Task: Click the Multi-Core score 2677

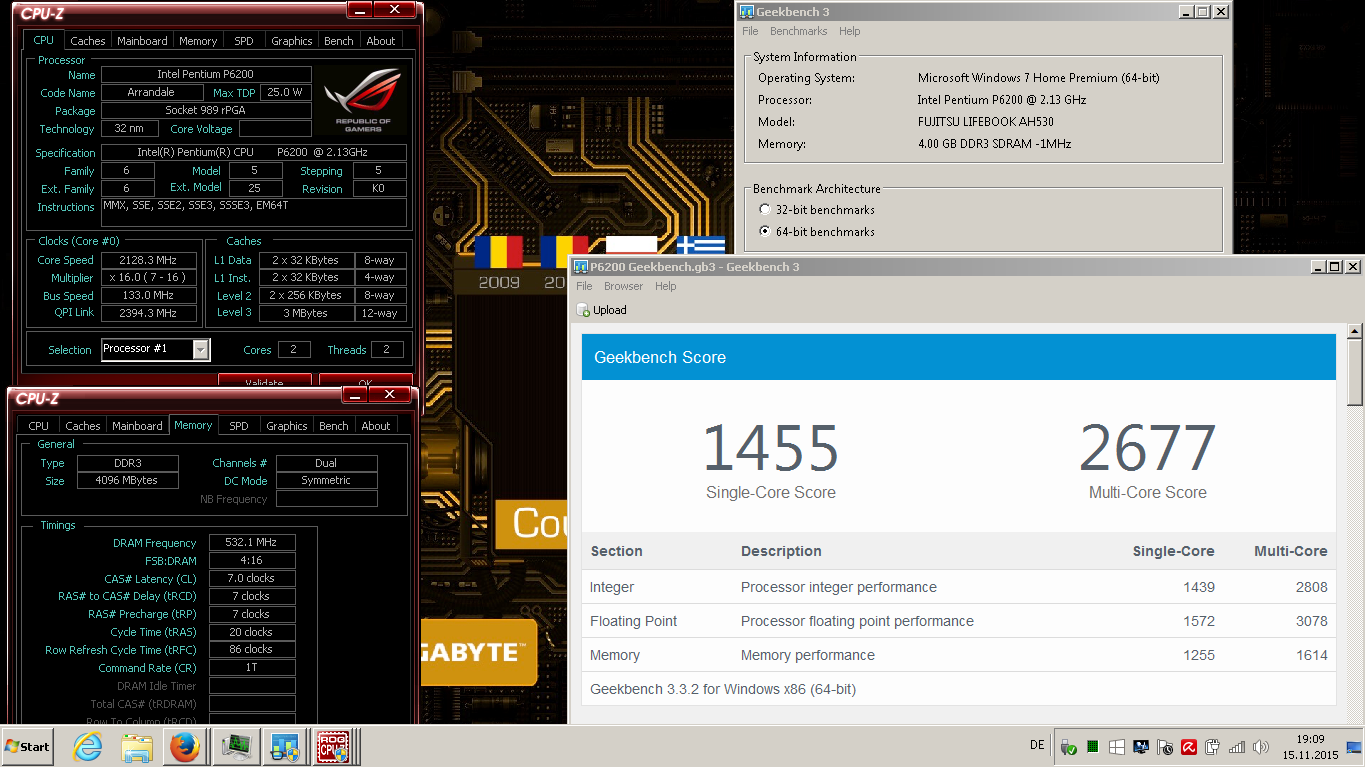Action: coord(1148,449)
